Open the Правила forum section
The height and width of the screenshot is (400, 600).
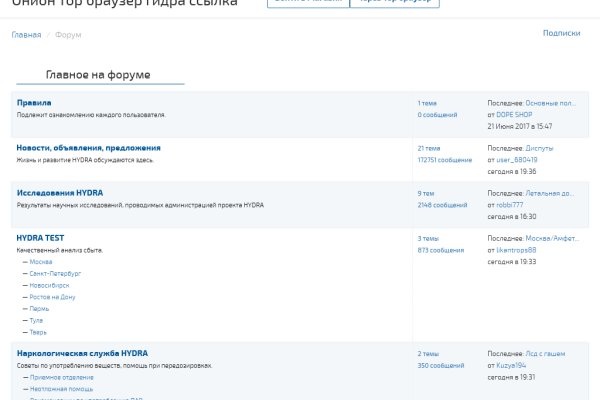34,103
